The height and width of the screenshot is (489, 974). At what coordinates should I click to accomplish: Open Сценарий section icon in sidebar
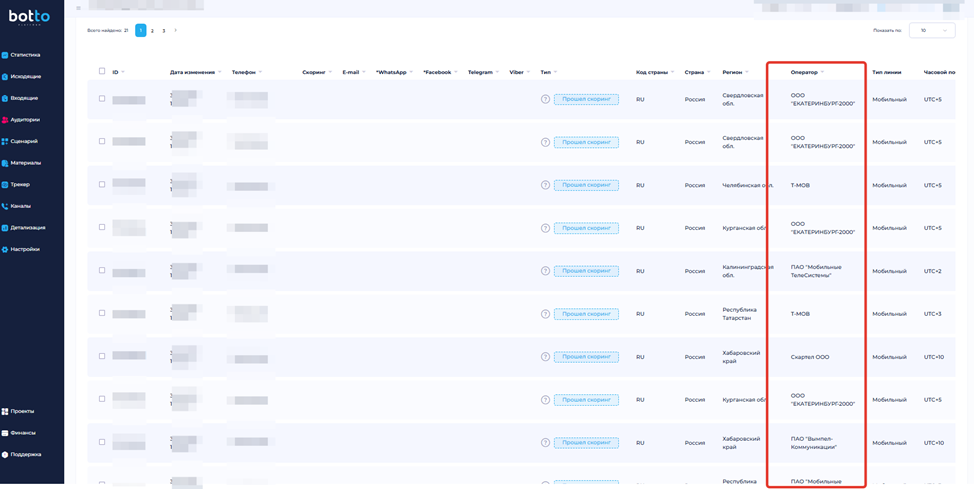pos(5,142)
